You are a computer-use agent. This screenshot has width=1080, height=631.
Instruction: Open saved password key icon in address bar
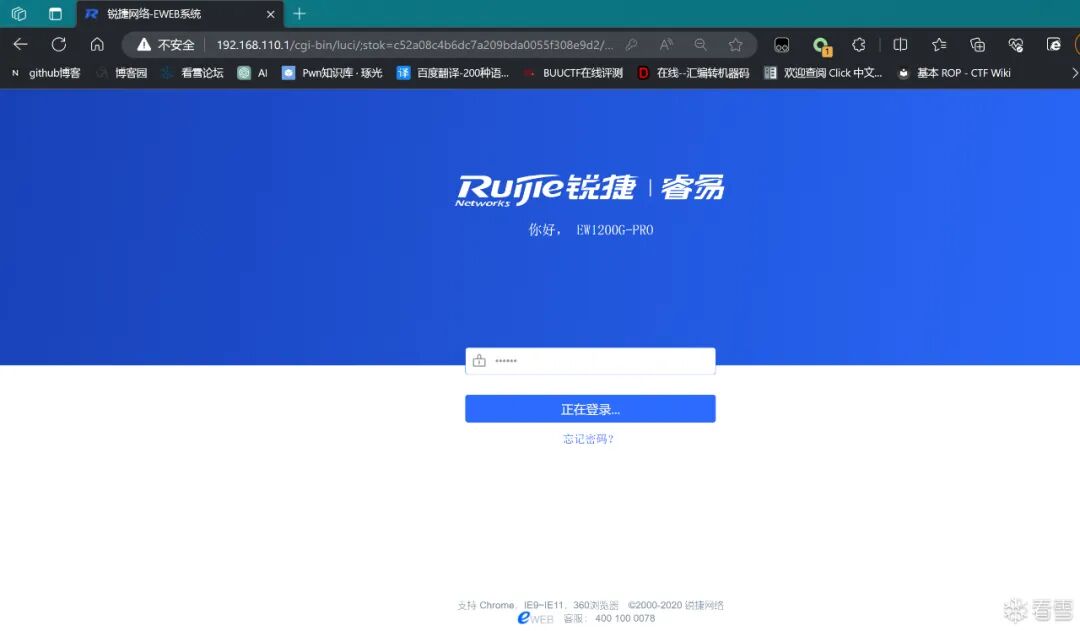tap(631, 45)
